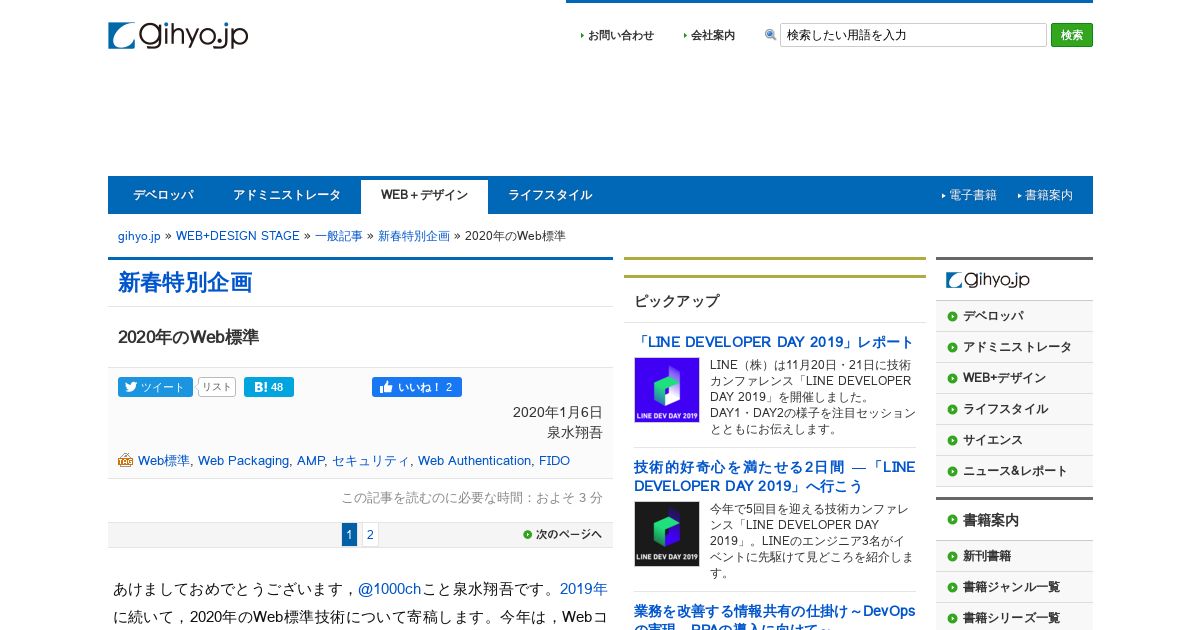Open the お問い合わせ link
The width and height of the screenshot is (1200, 630).
click(621, 35)
